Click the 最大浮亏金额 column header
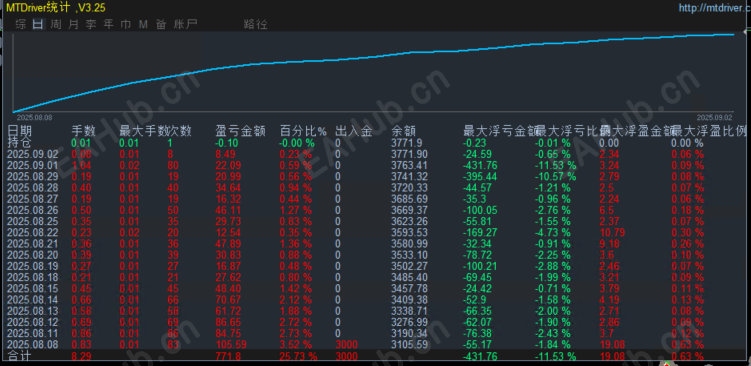This screenshot has height=366, width=751. 500,131
